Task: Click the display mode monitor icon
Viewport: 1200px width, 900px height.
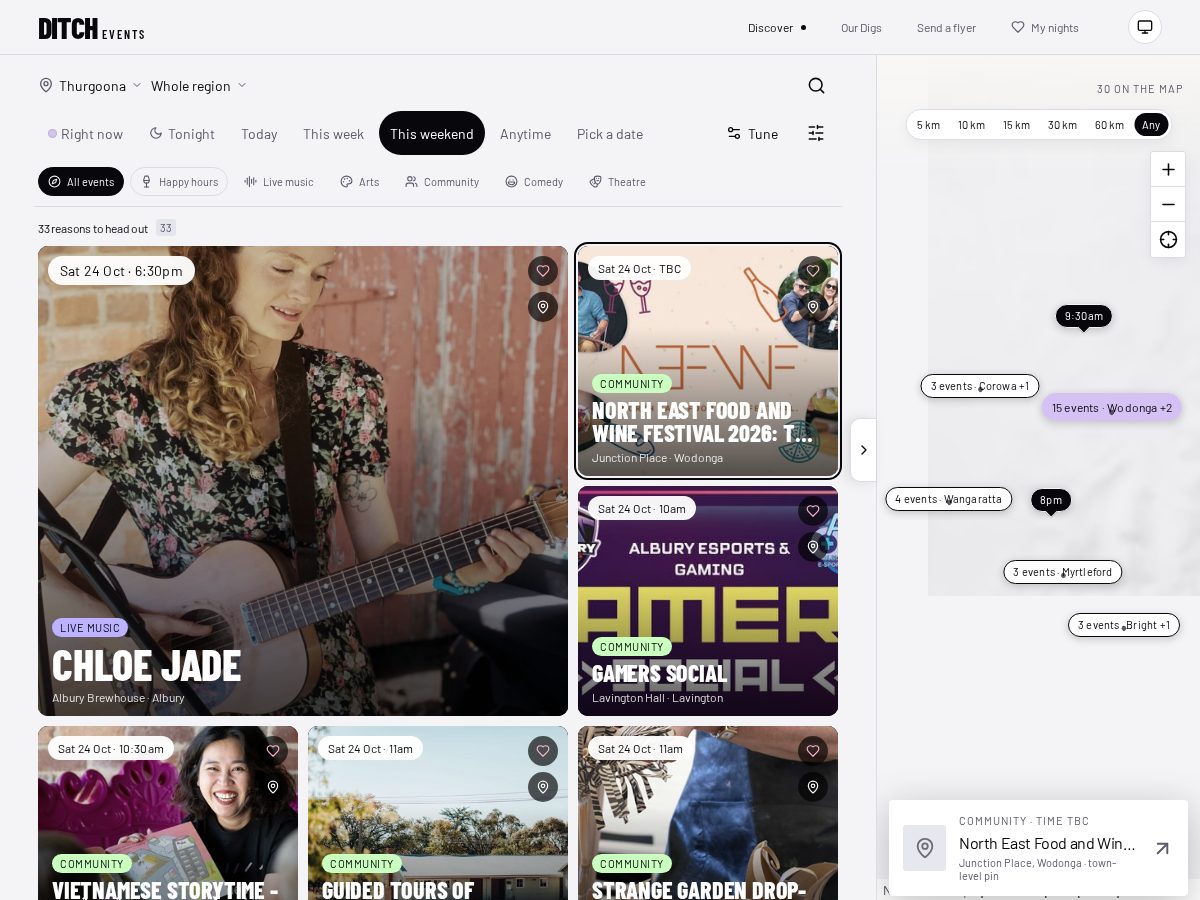Action: click(1145, 27)
